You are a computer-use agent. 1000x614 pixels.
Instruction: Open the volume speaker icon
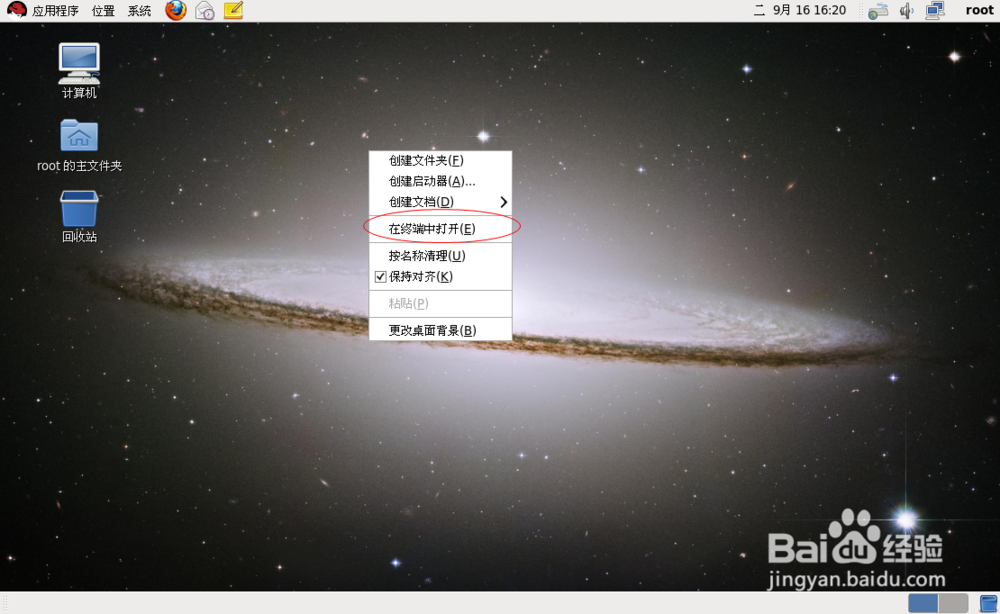coord(906,11)
